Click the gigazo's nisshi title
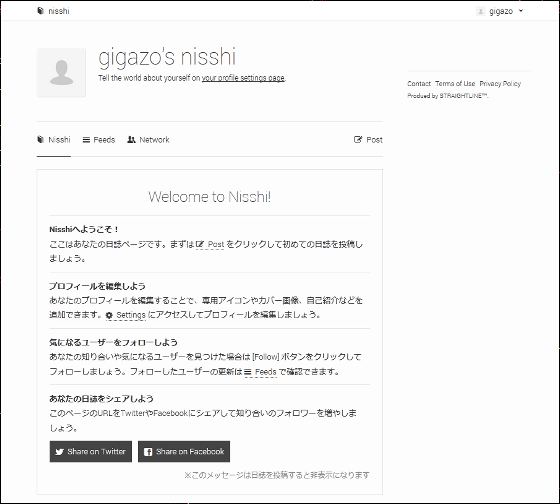The width and height of the screenshot is (560, 504). pyautogui.click(x=167, y=57)
